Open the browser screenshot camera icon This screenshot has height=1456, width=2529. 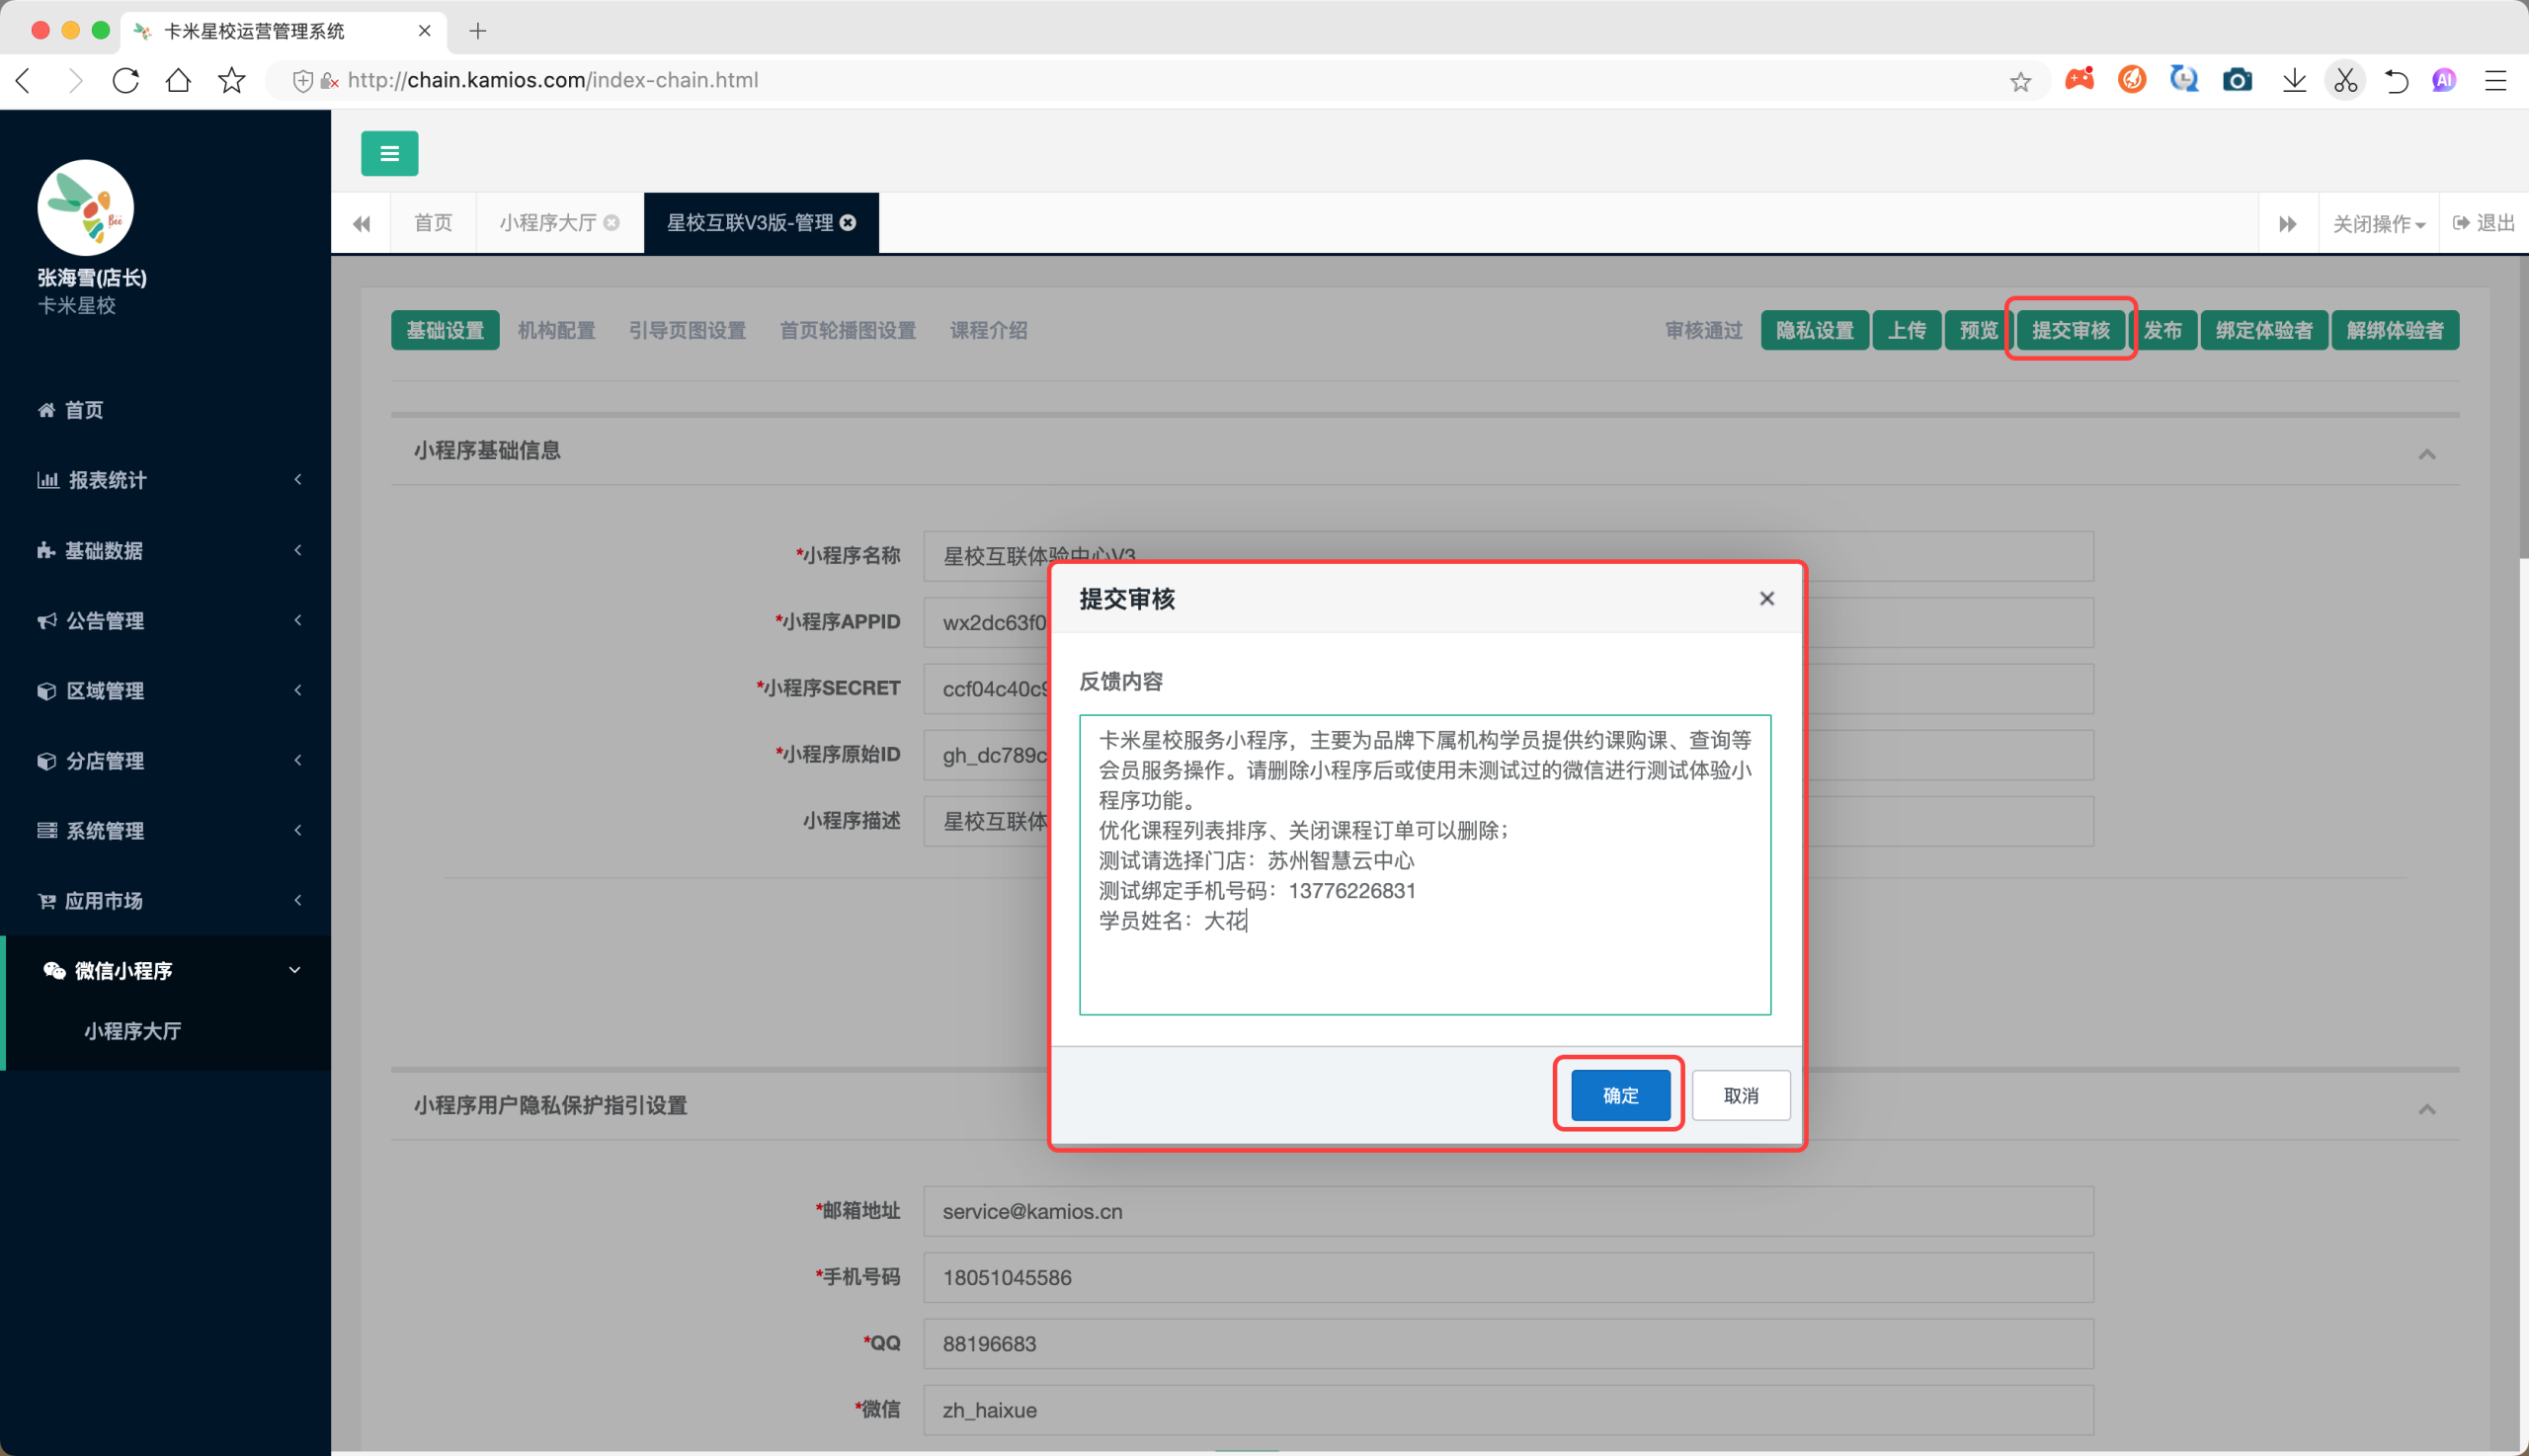tap(2237, 80)
